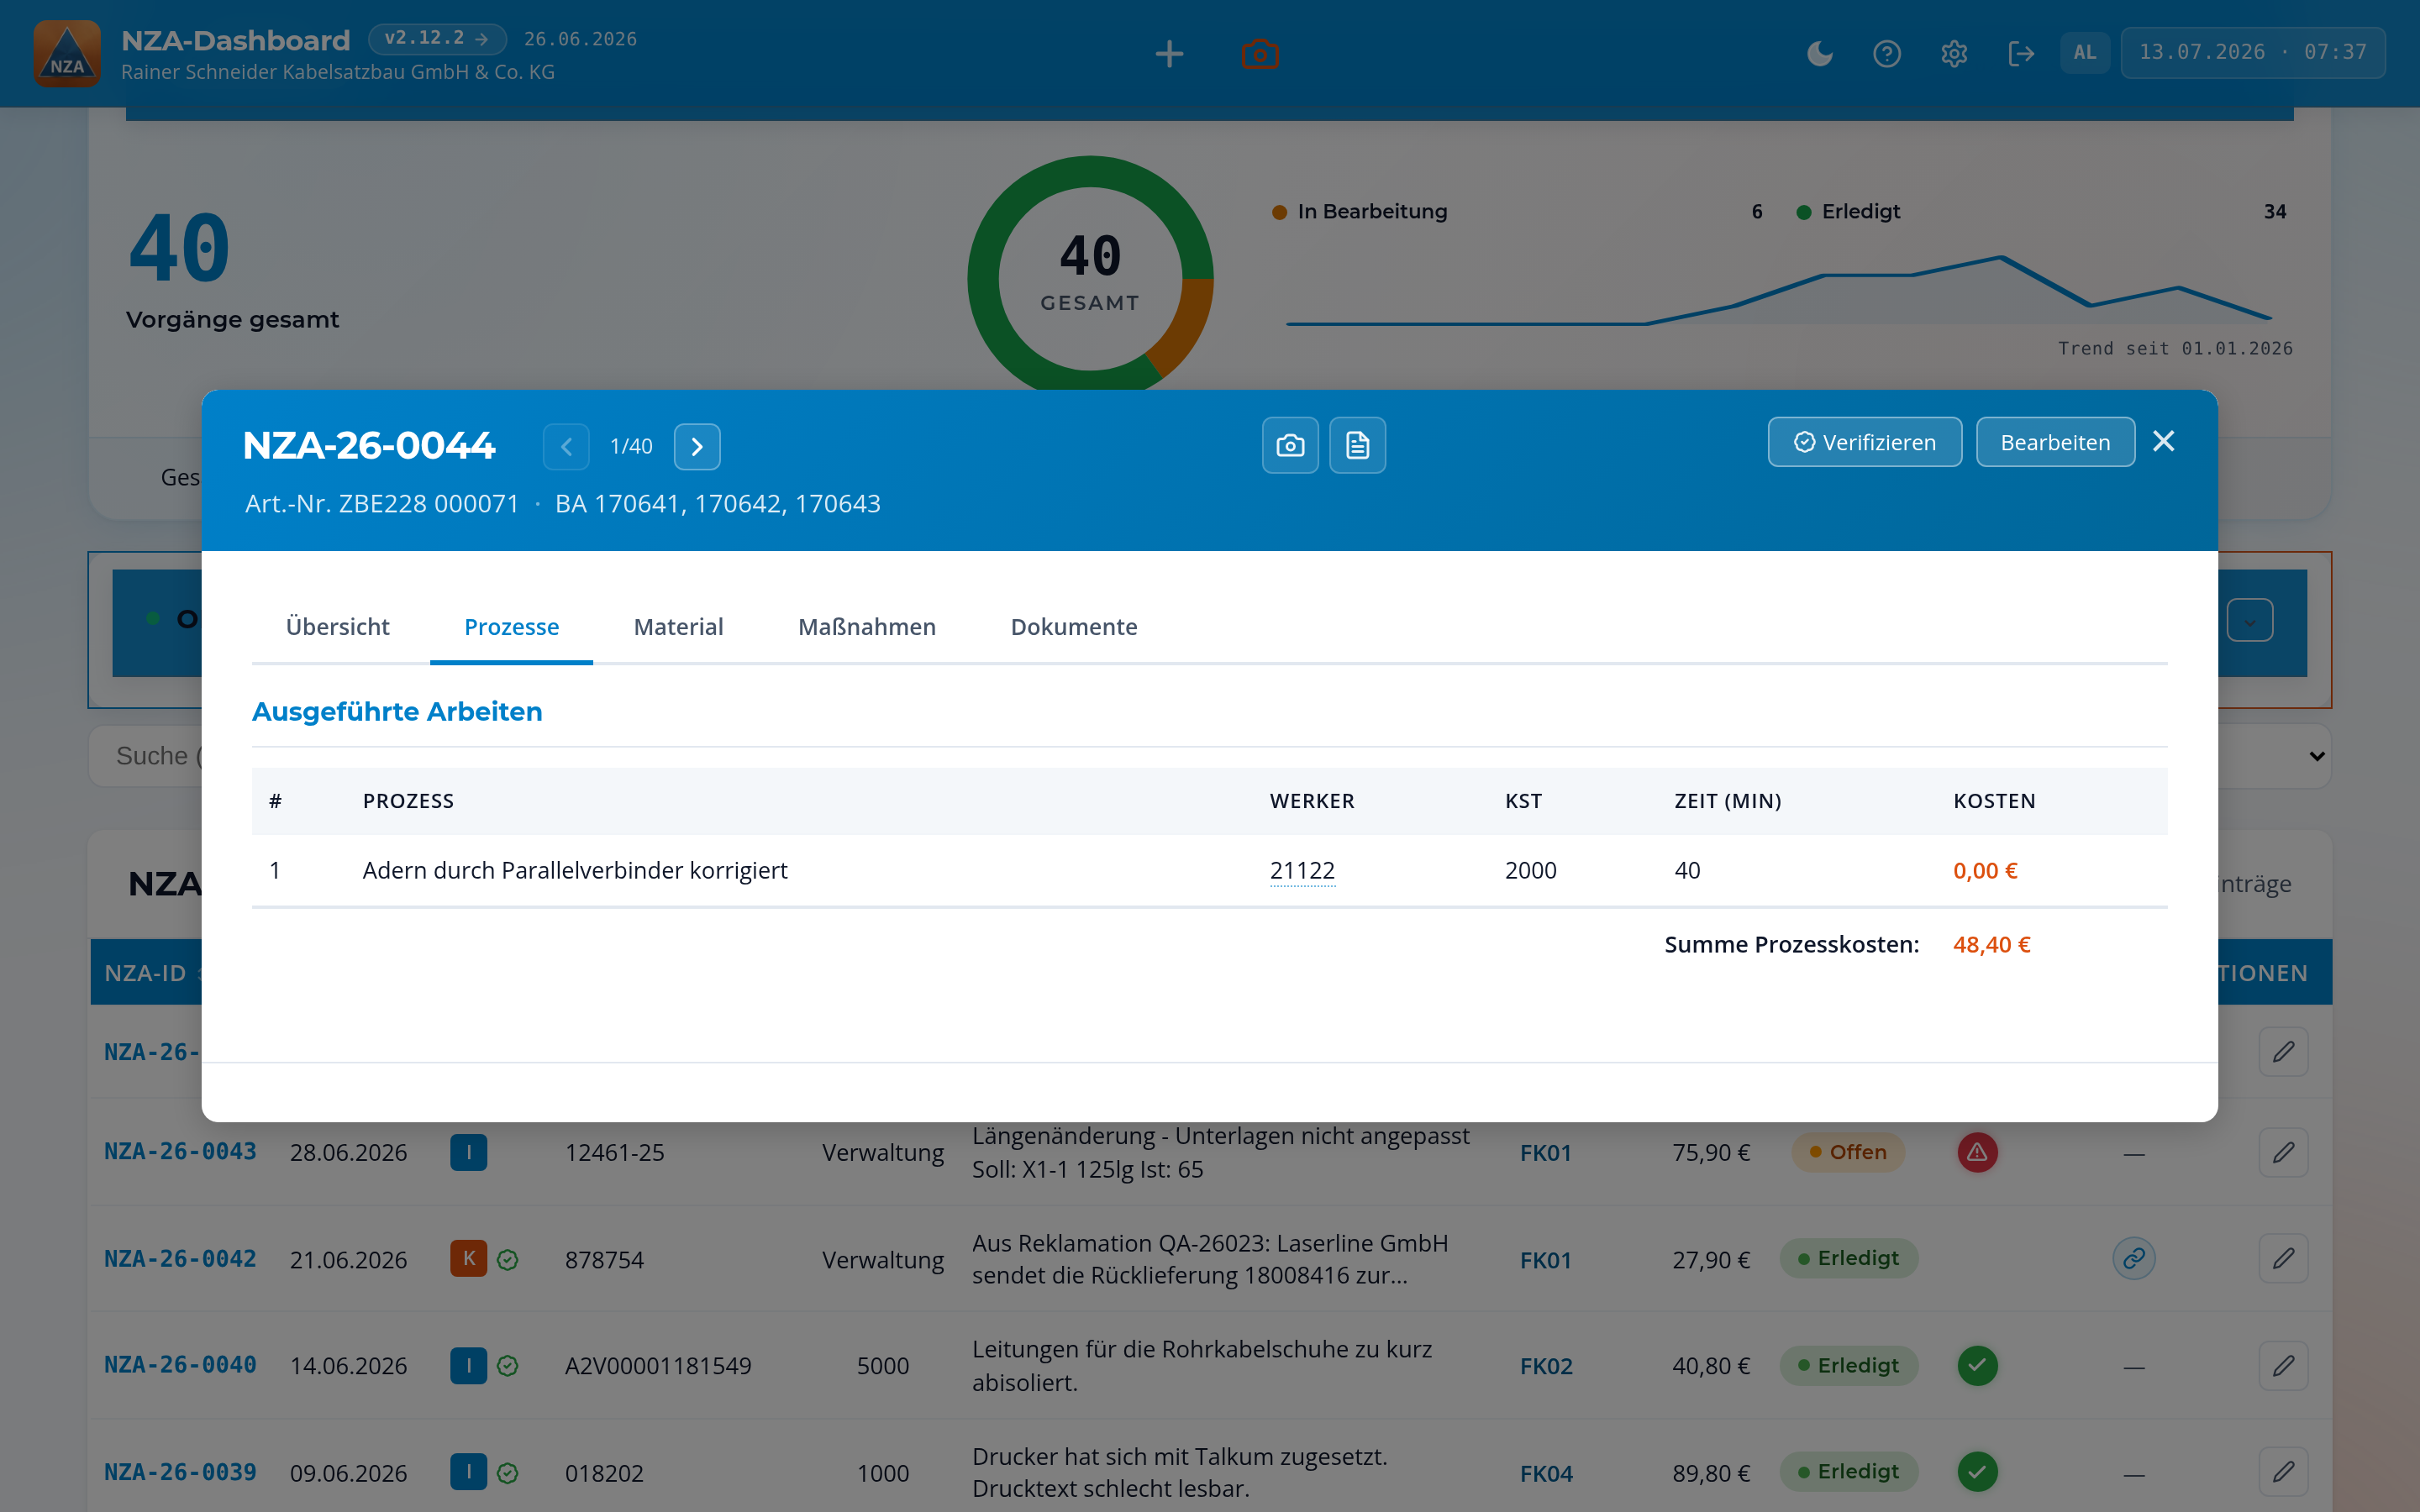The width and height of the screenshot is (2420, 1512).
Task: Click the plus icon in header
Action: coord(1169,54)
